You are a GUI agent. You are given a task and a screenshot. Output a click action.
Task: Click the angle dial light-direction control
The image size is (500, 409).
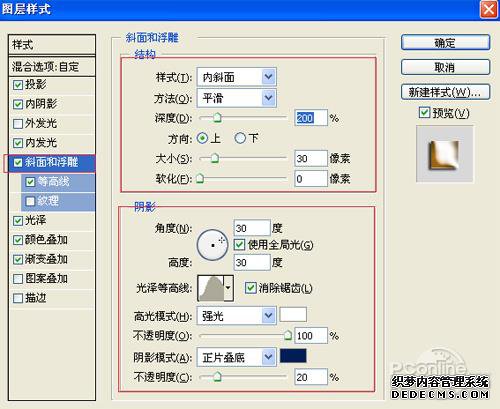(212, 245)
